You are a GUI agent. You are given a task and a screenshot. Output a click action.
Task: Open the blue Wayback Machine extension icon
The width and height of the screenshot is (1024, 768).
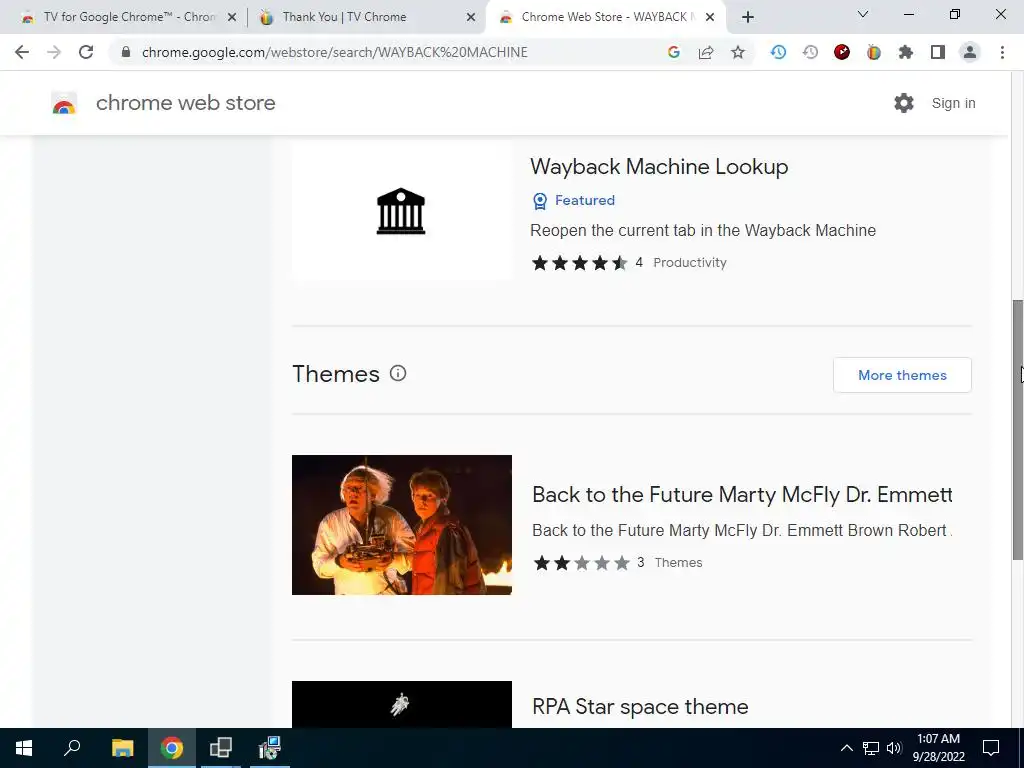coord(778,52)
